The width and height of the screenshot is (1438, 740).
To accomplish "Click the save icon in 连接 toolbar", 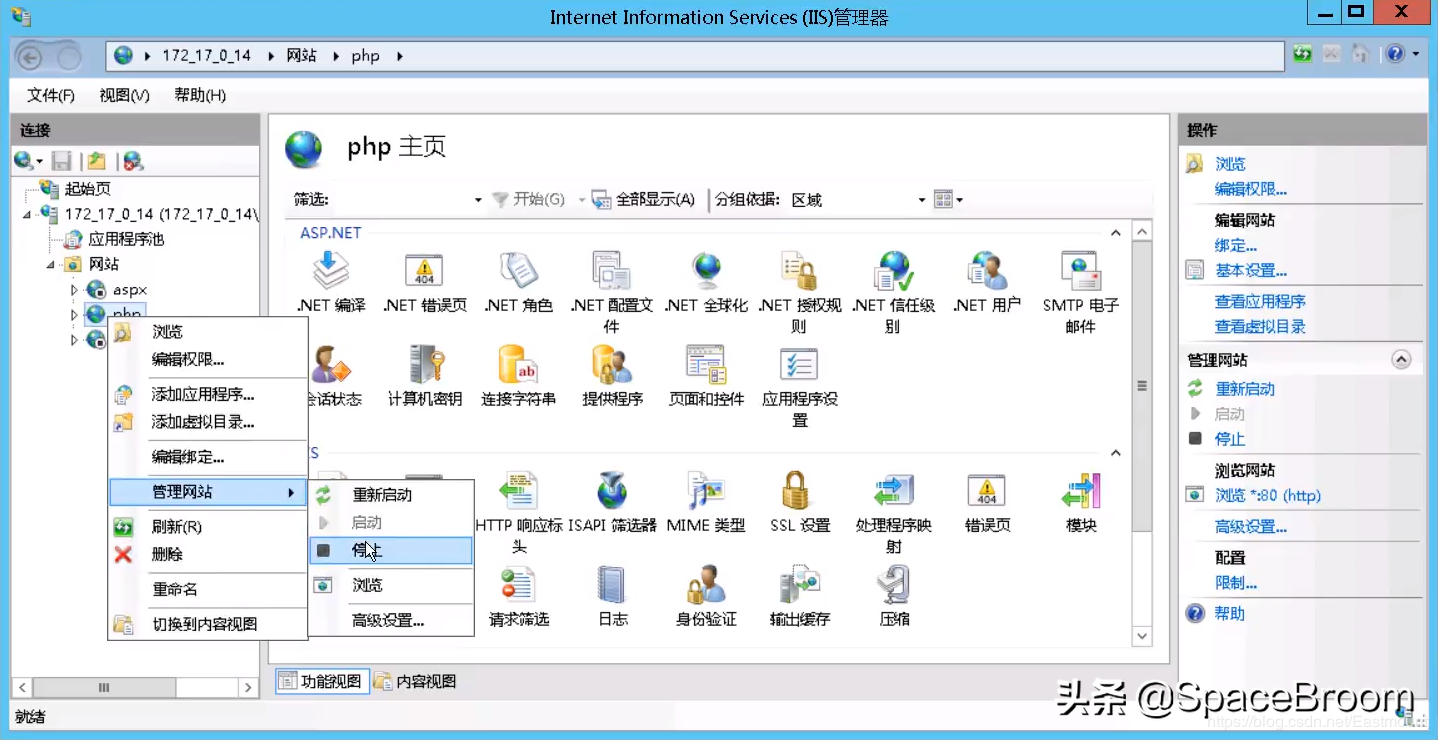I will [x=61, y=161].
